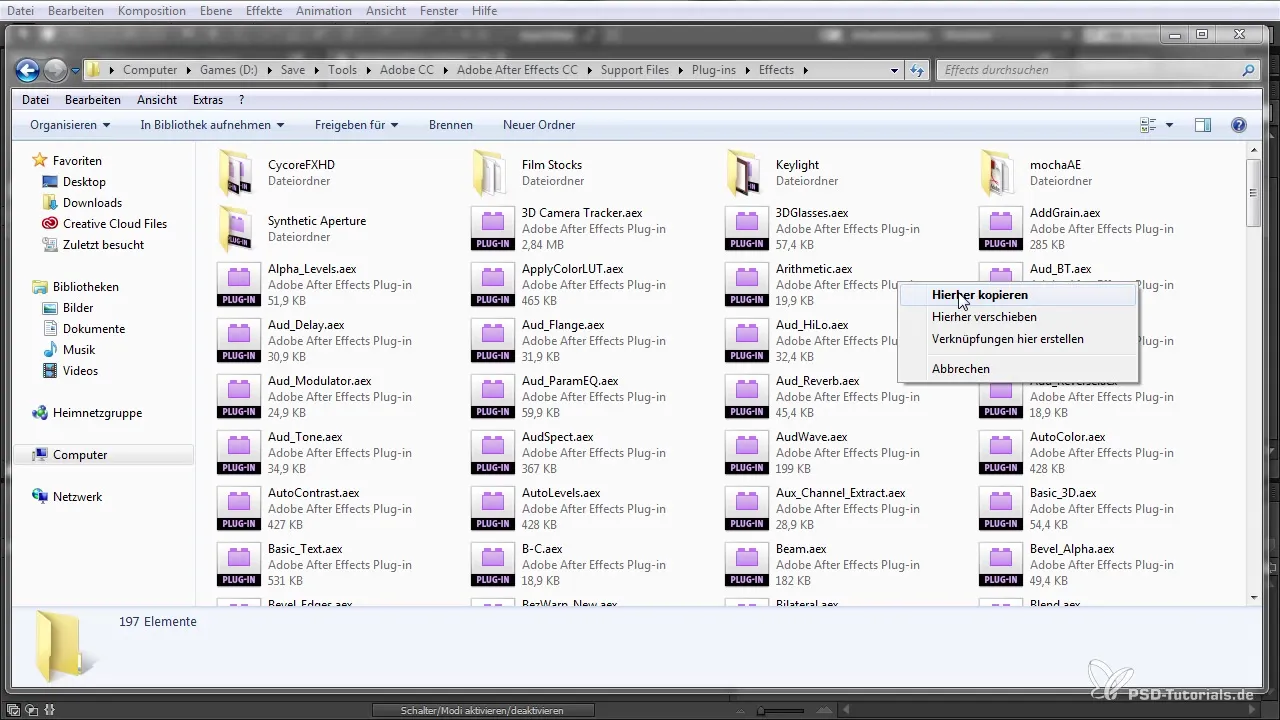The width and height of the screenshot is (1280, 720).
Task: Choose Abbrechen in context menu
Action: pos(1017,369)
